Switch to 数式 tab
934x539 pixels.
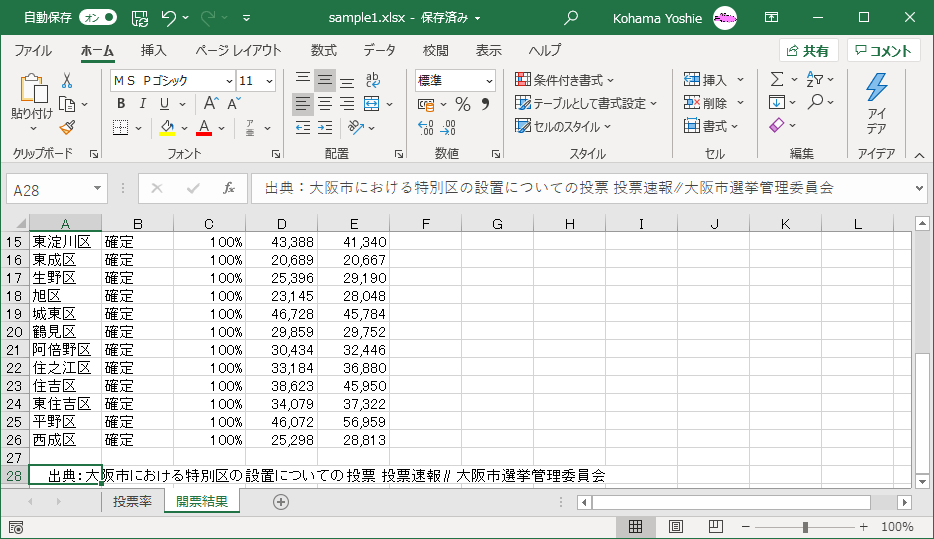pyautogui.click(x=323, y=51)
